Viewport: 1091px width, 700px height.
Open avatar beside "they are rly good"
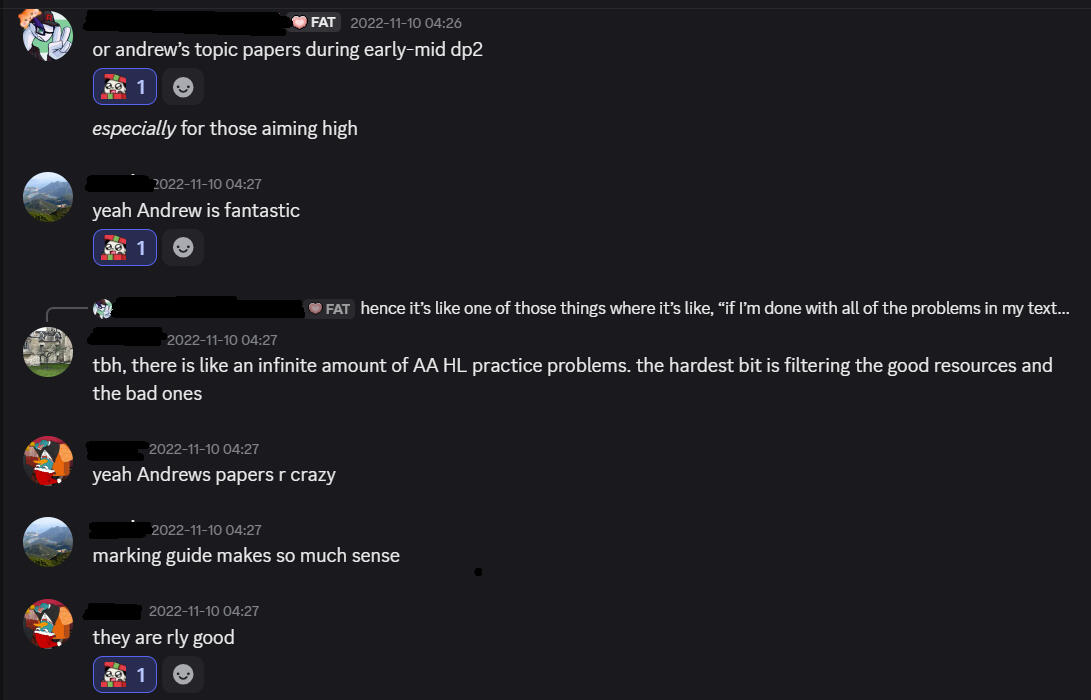[47, 624]
